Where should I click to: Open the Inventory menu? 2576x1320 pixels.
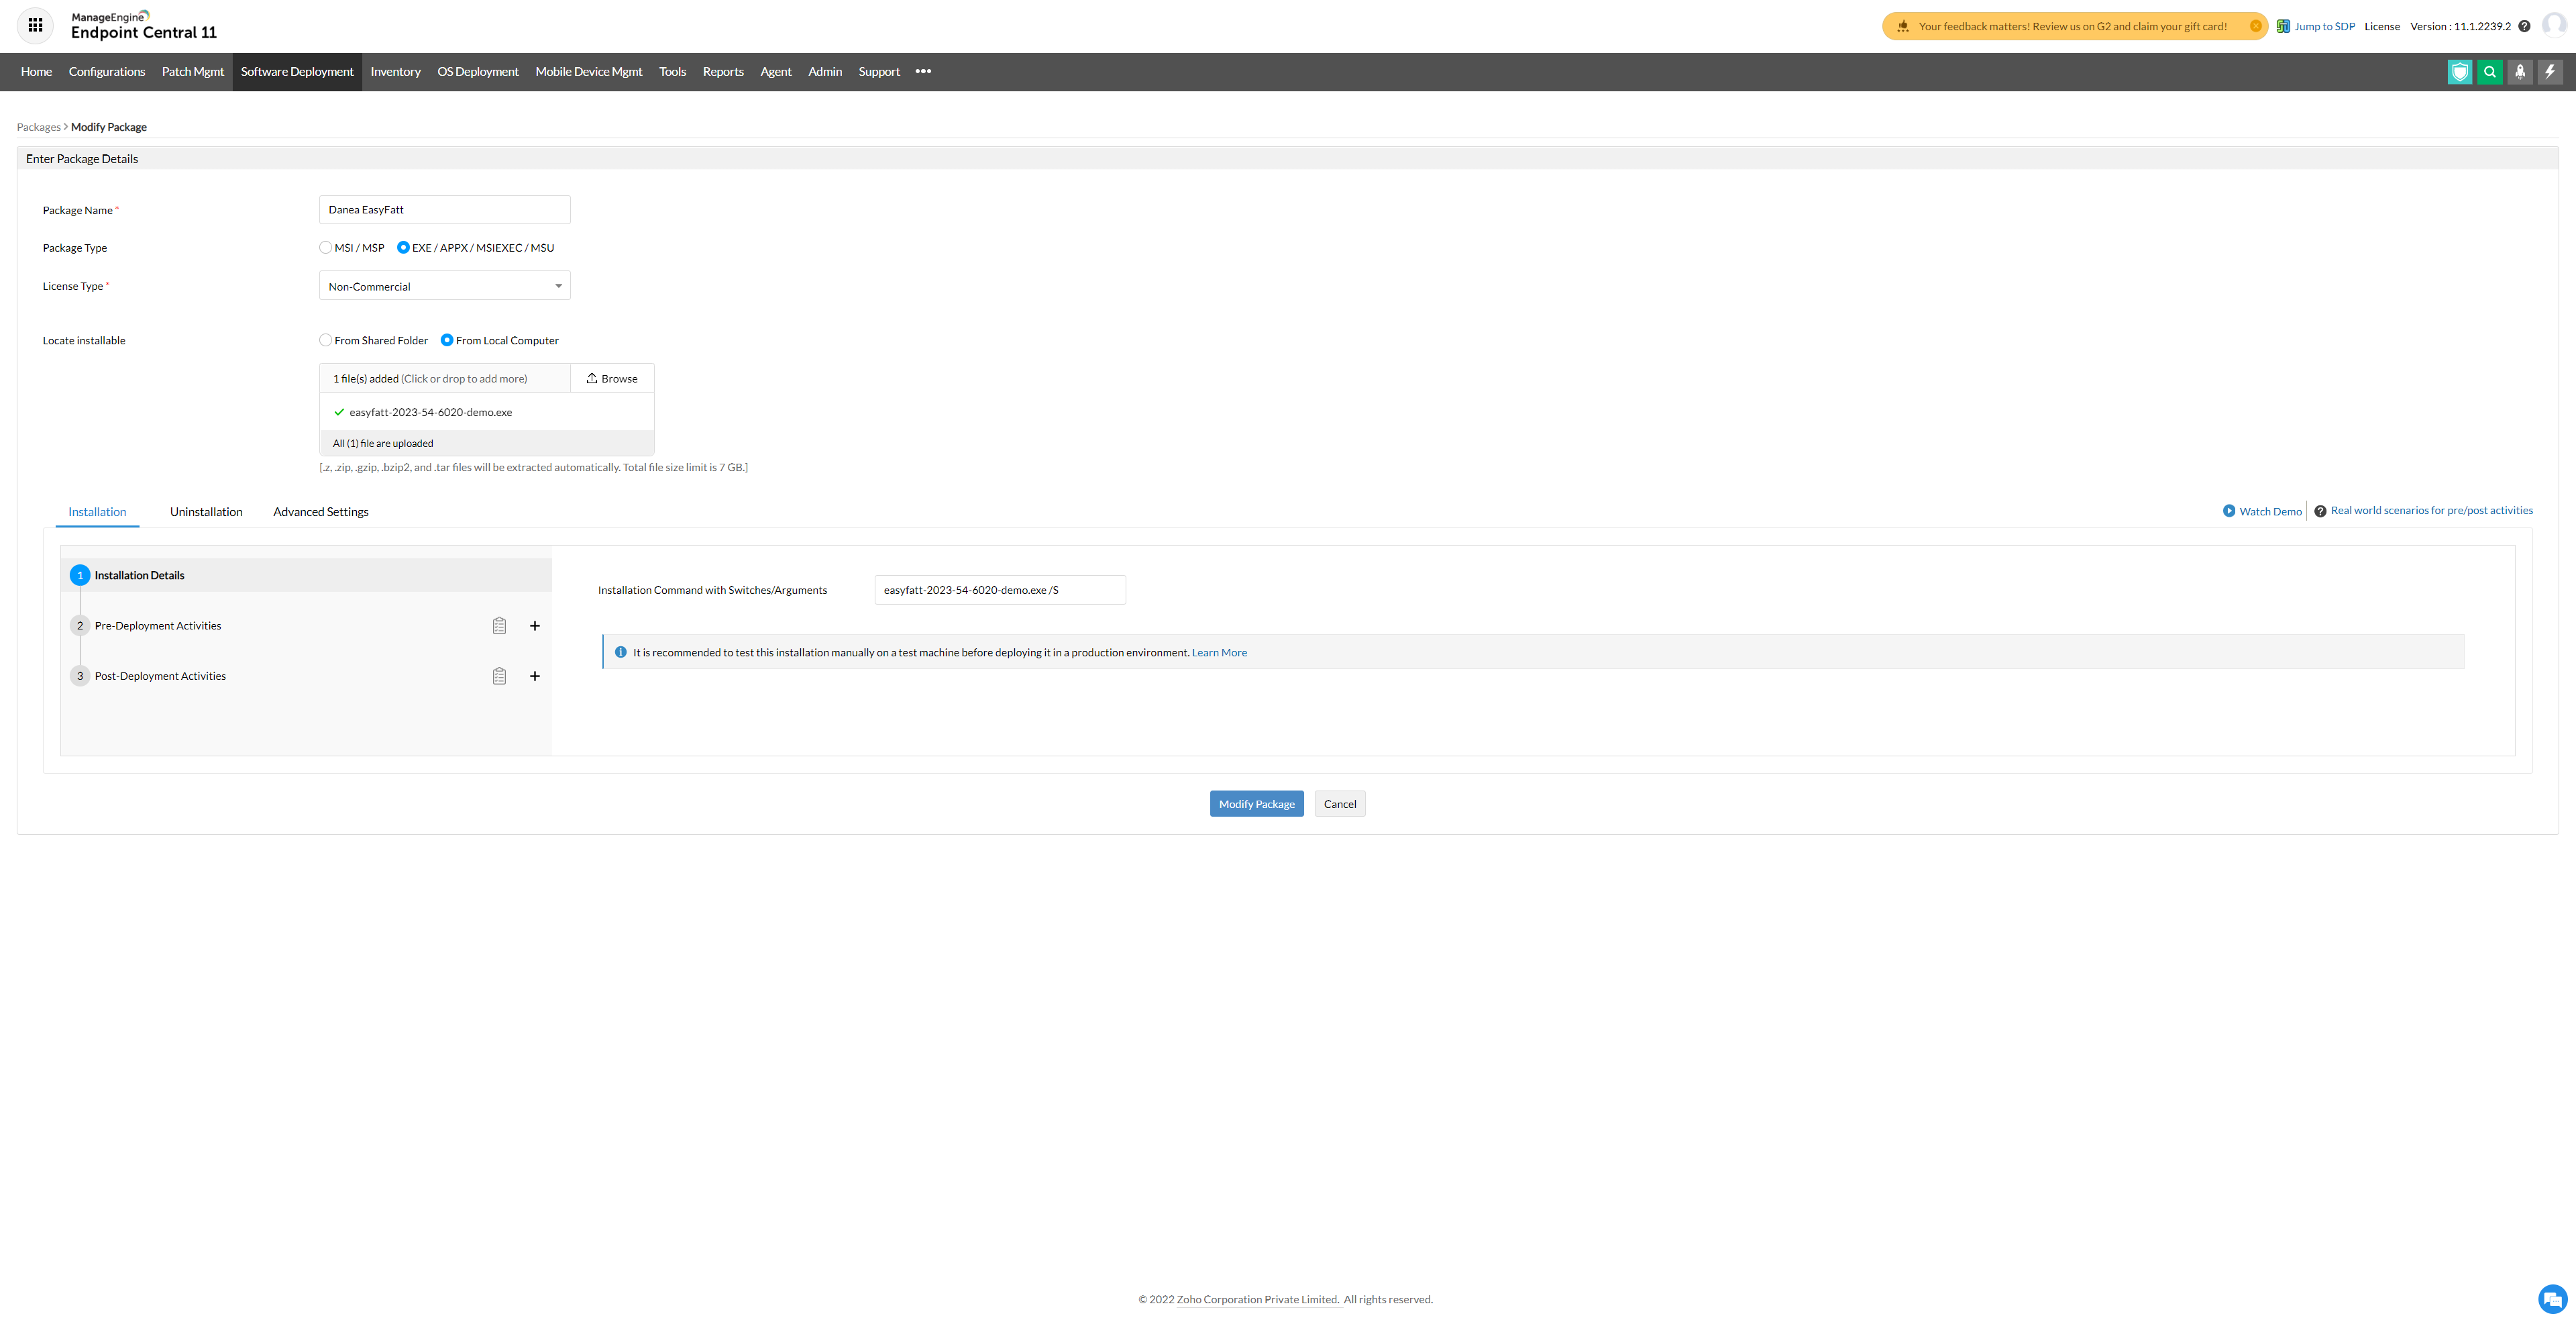click(395, 72)
